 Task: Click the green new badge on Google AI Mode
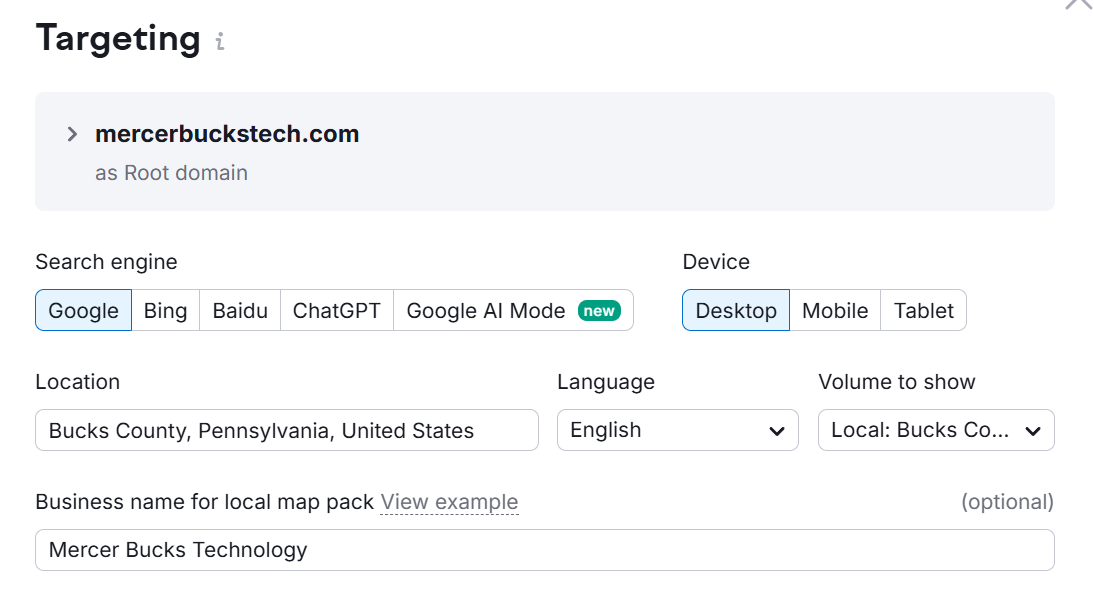tap(598, 311)
